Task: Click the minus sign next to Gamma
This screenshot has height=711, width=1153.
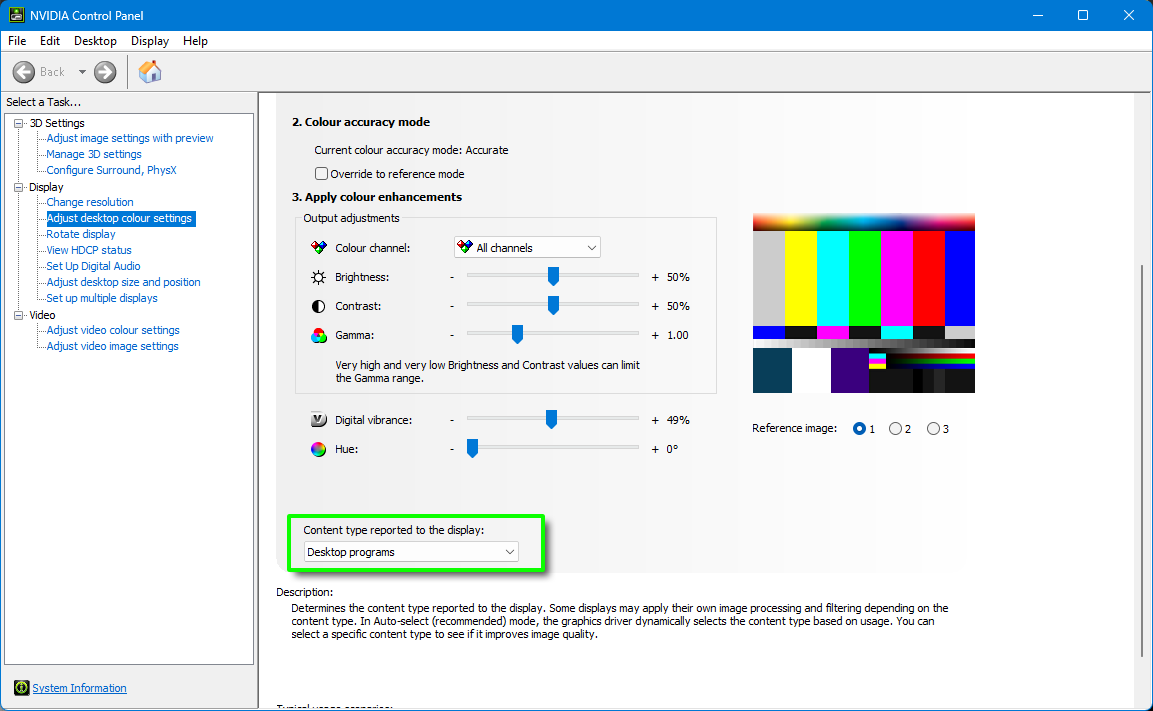Action: tap(452, 335)
